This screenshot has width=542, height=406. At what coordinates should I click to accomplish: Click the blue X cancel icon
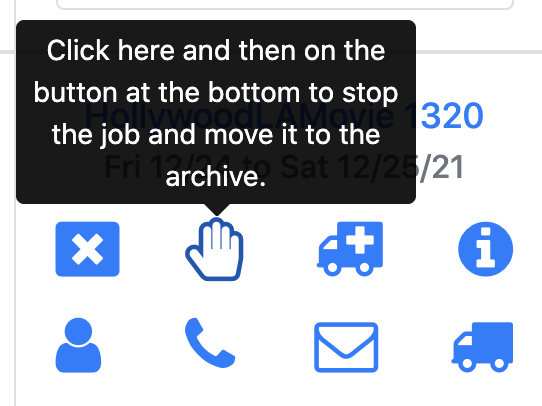[x=87, y=249]
